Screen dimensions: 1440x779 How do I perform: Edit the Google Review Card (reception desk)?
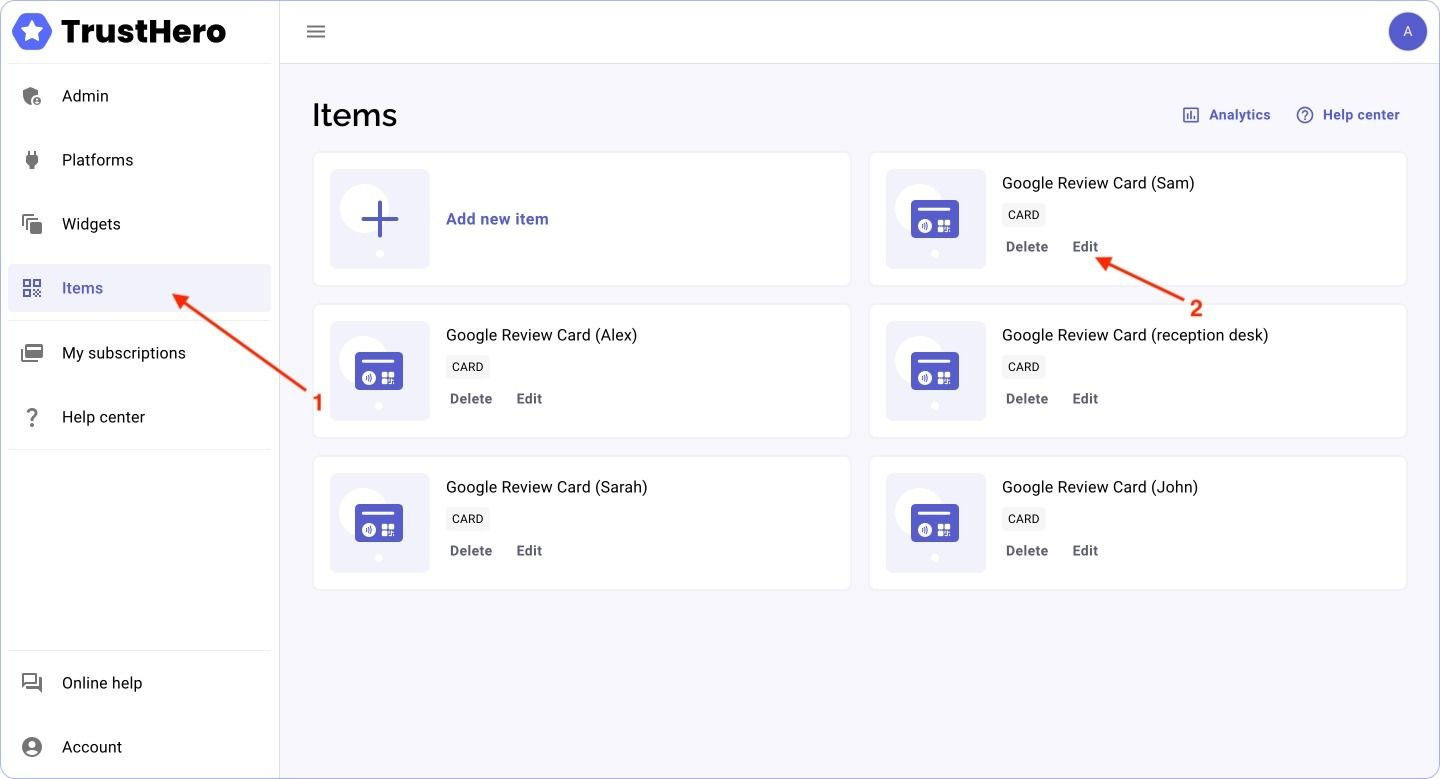(x=1085, y=399)
